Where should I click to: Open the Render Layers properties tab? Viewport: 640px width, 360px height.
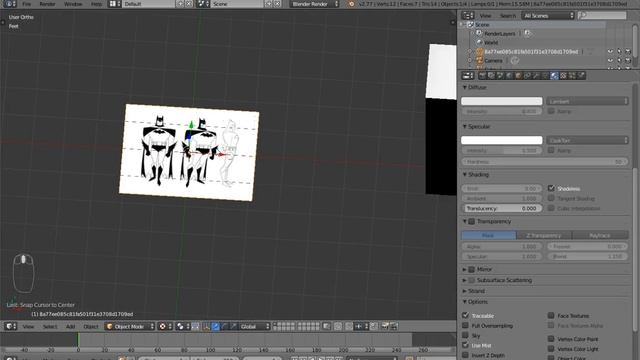click(x=491, y=76)
